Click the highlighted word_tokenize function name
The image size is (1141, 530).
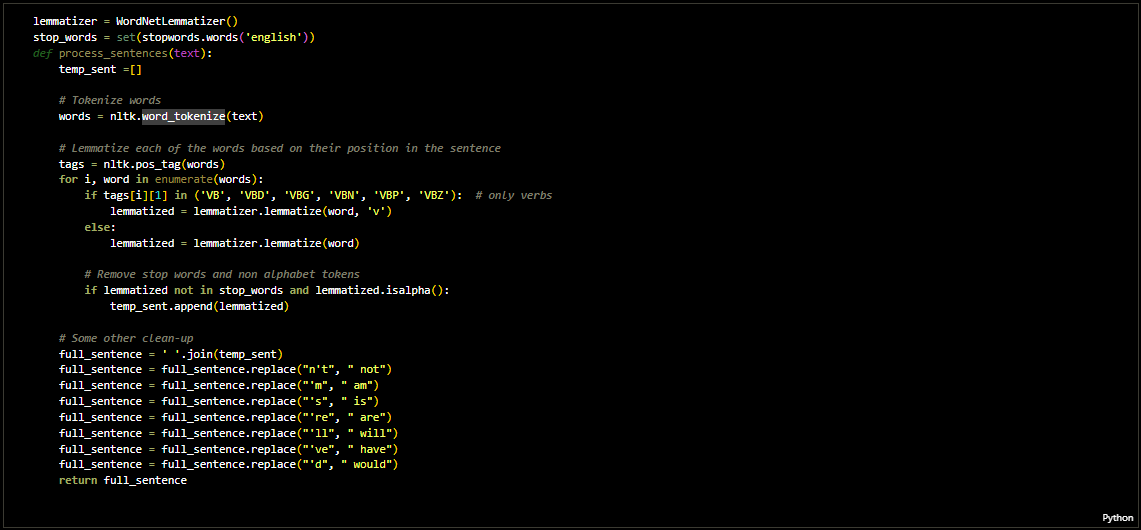(x=183, y=116)
